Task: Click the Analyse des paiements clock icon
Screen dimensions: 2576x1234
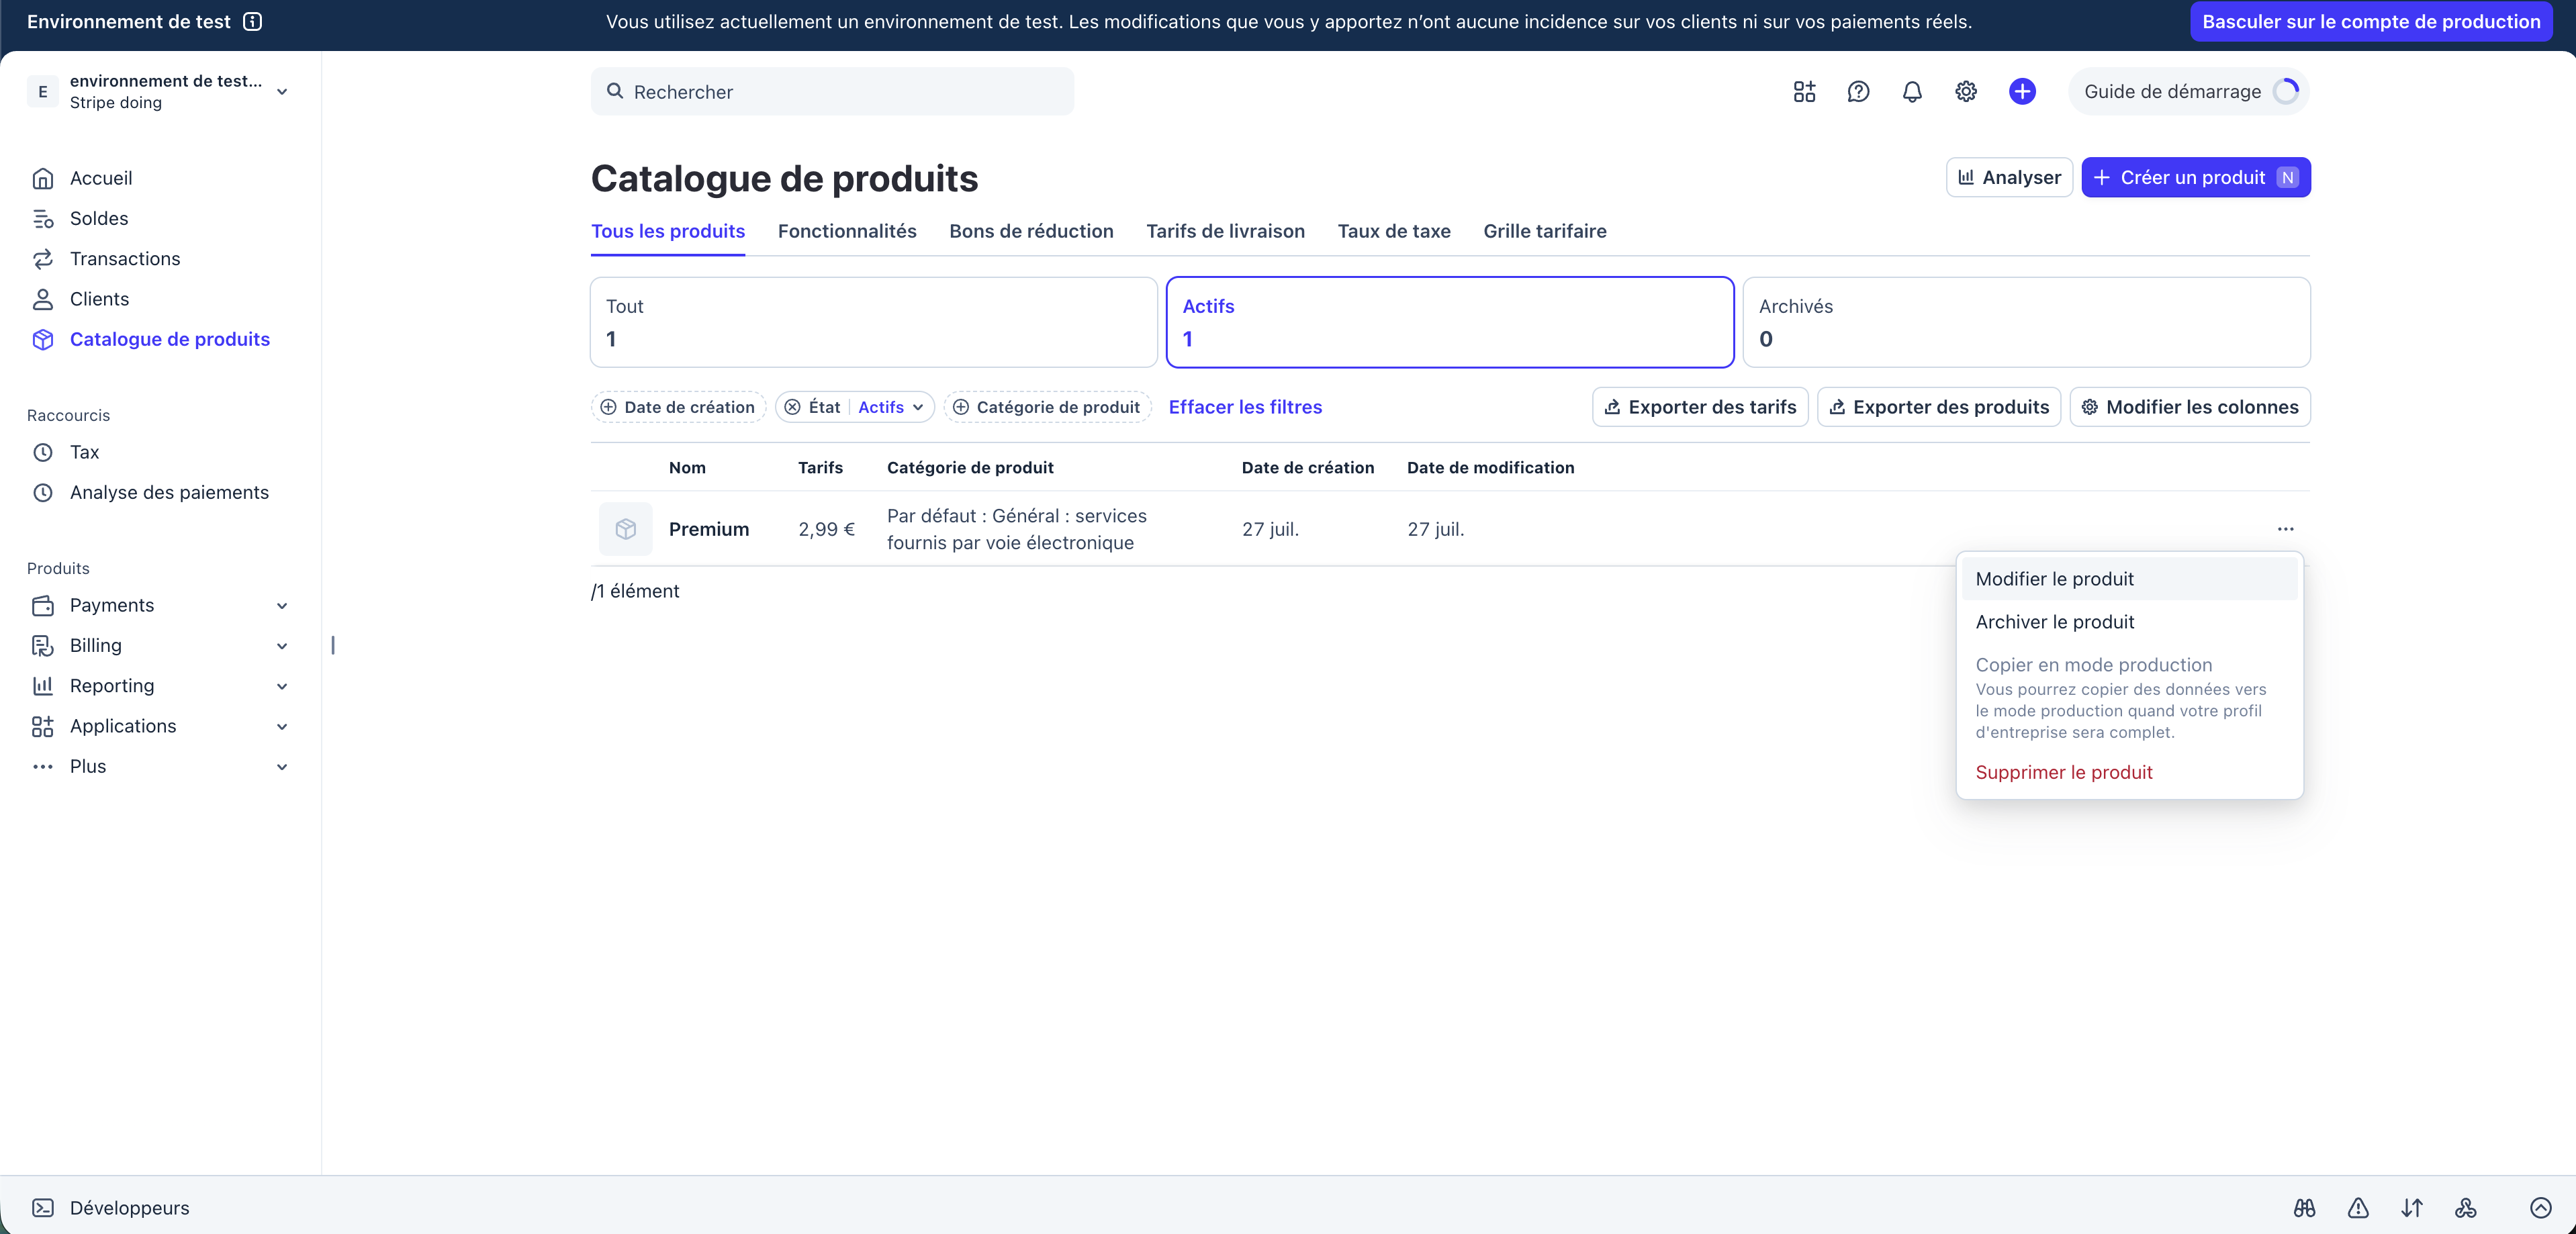Action: click(x=43, y=493)
